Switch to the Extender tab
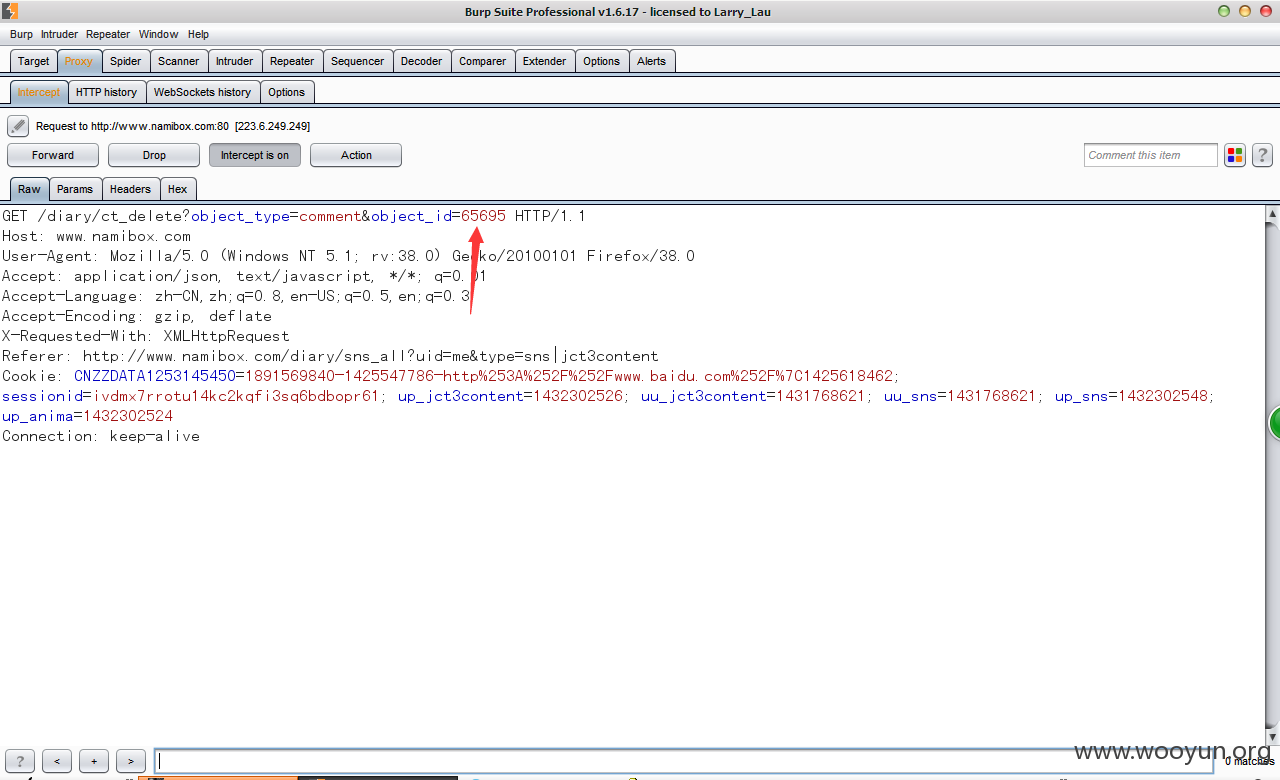The width and height of the screenshot is (1280, 780). (x=545, y=61)
